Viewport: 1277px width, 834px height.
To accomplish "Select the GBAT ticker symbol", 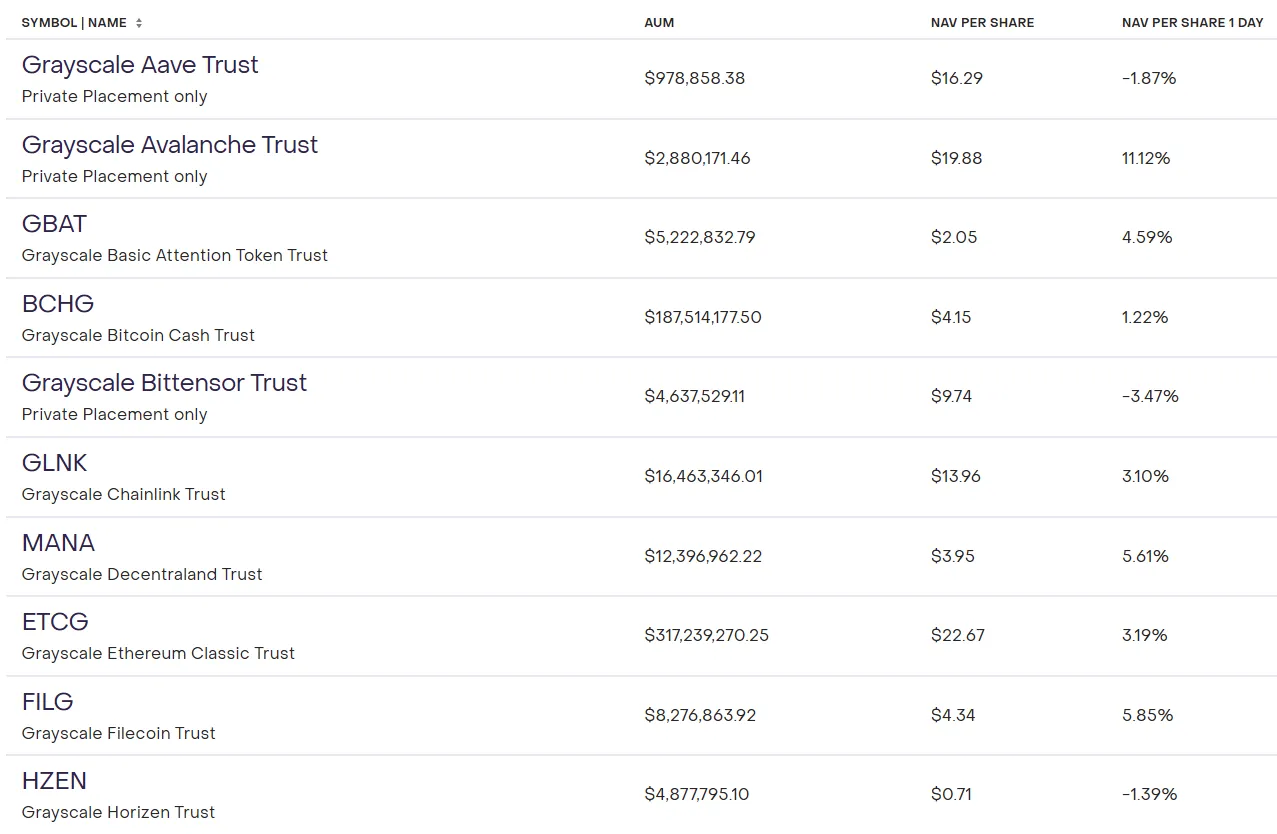I will pos(54,224).
